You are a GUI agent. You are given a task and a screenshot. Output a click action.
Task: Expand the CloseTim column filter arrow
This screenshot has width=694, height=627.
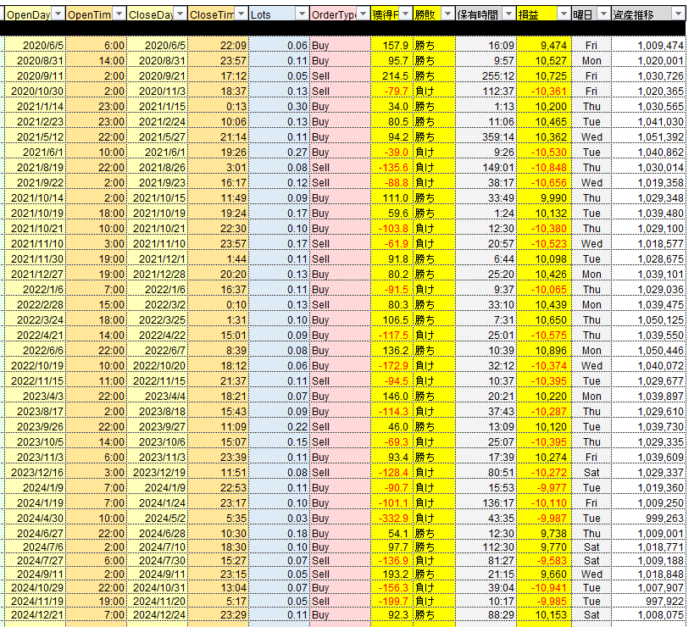tap(240, 14)
